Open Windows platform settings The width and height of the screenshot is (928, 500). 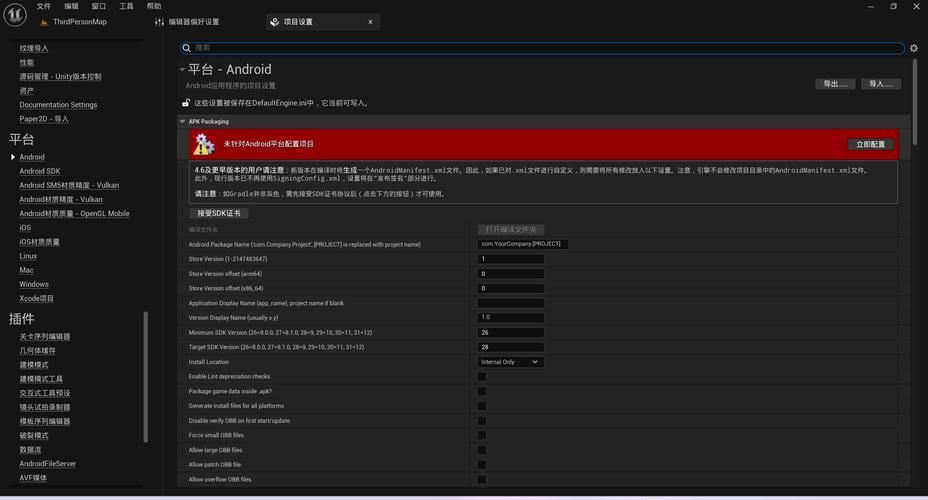(x=34, y=285)
